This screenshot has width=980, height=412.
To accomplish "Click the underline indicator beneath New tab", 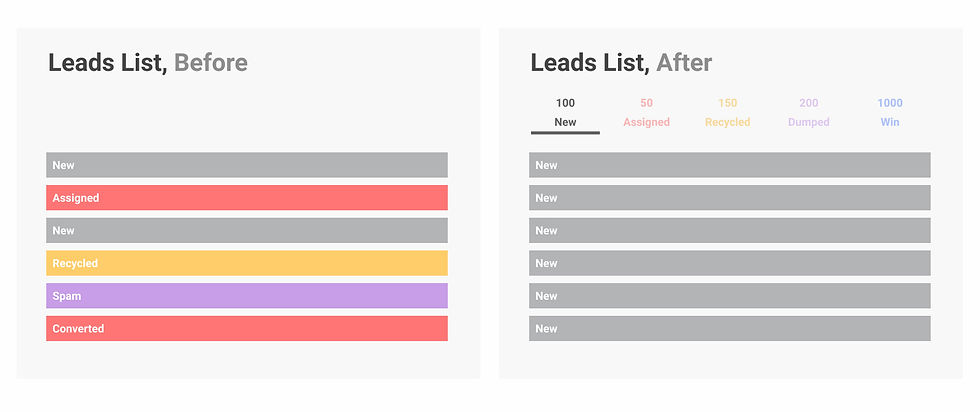I will click(565, 133).
